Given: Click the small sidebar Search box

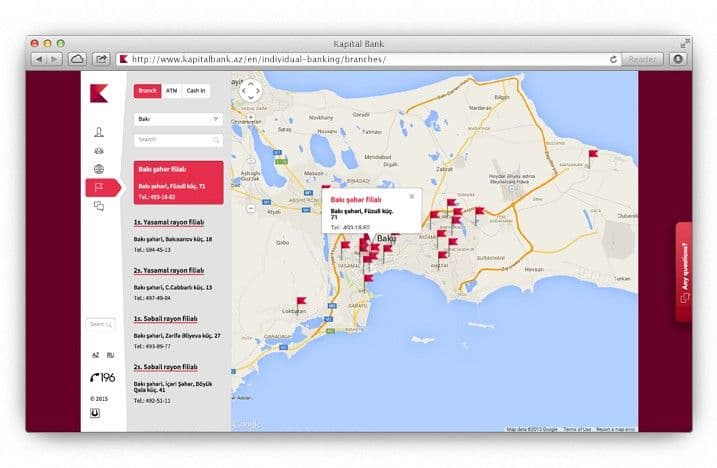Looking at the screenshot, I should point(100,324).
